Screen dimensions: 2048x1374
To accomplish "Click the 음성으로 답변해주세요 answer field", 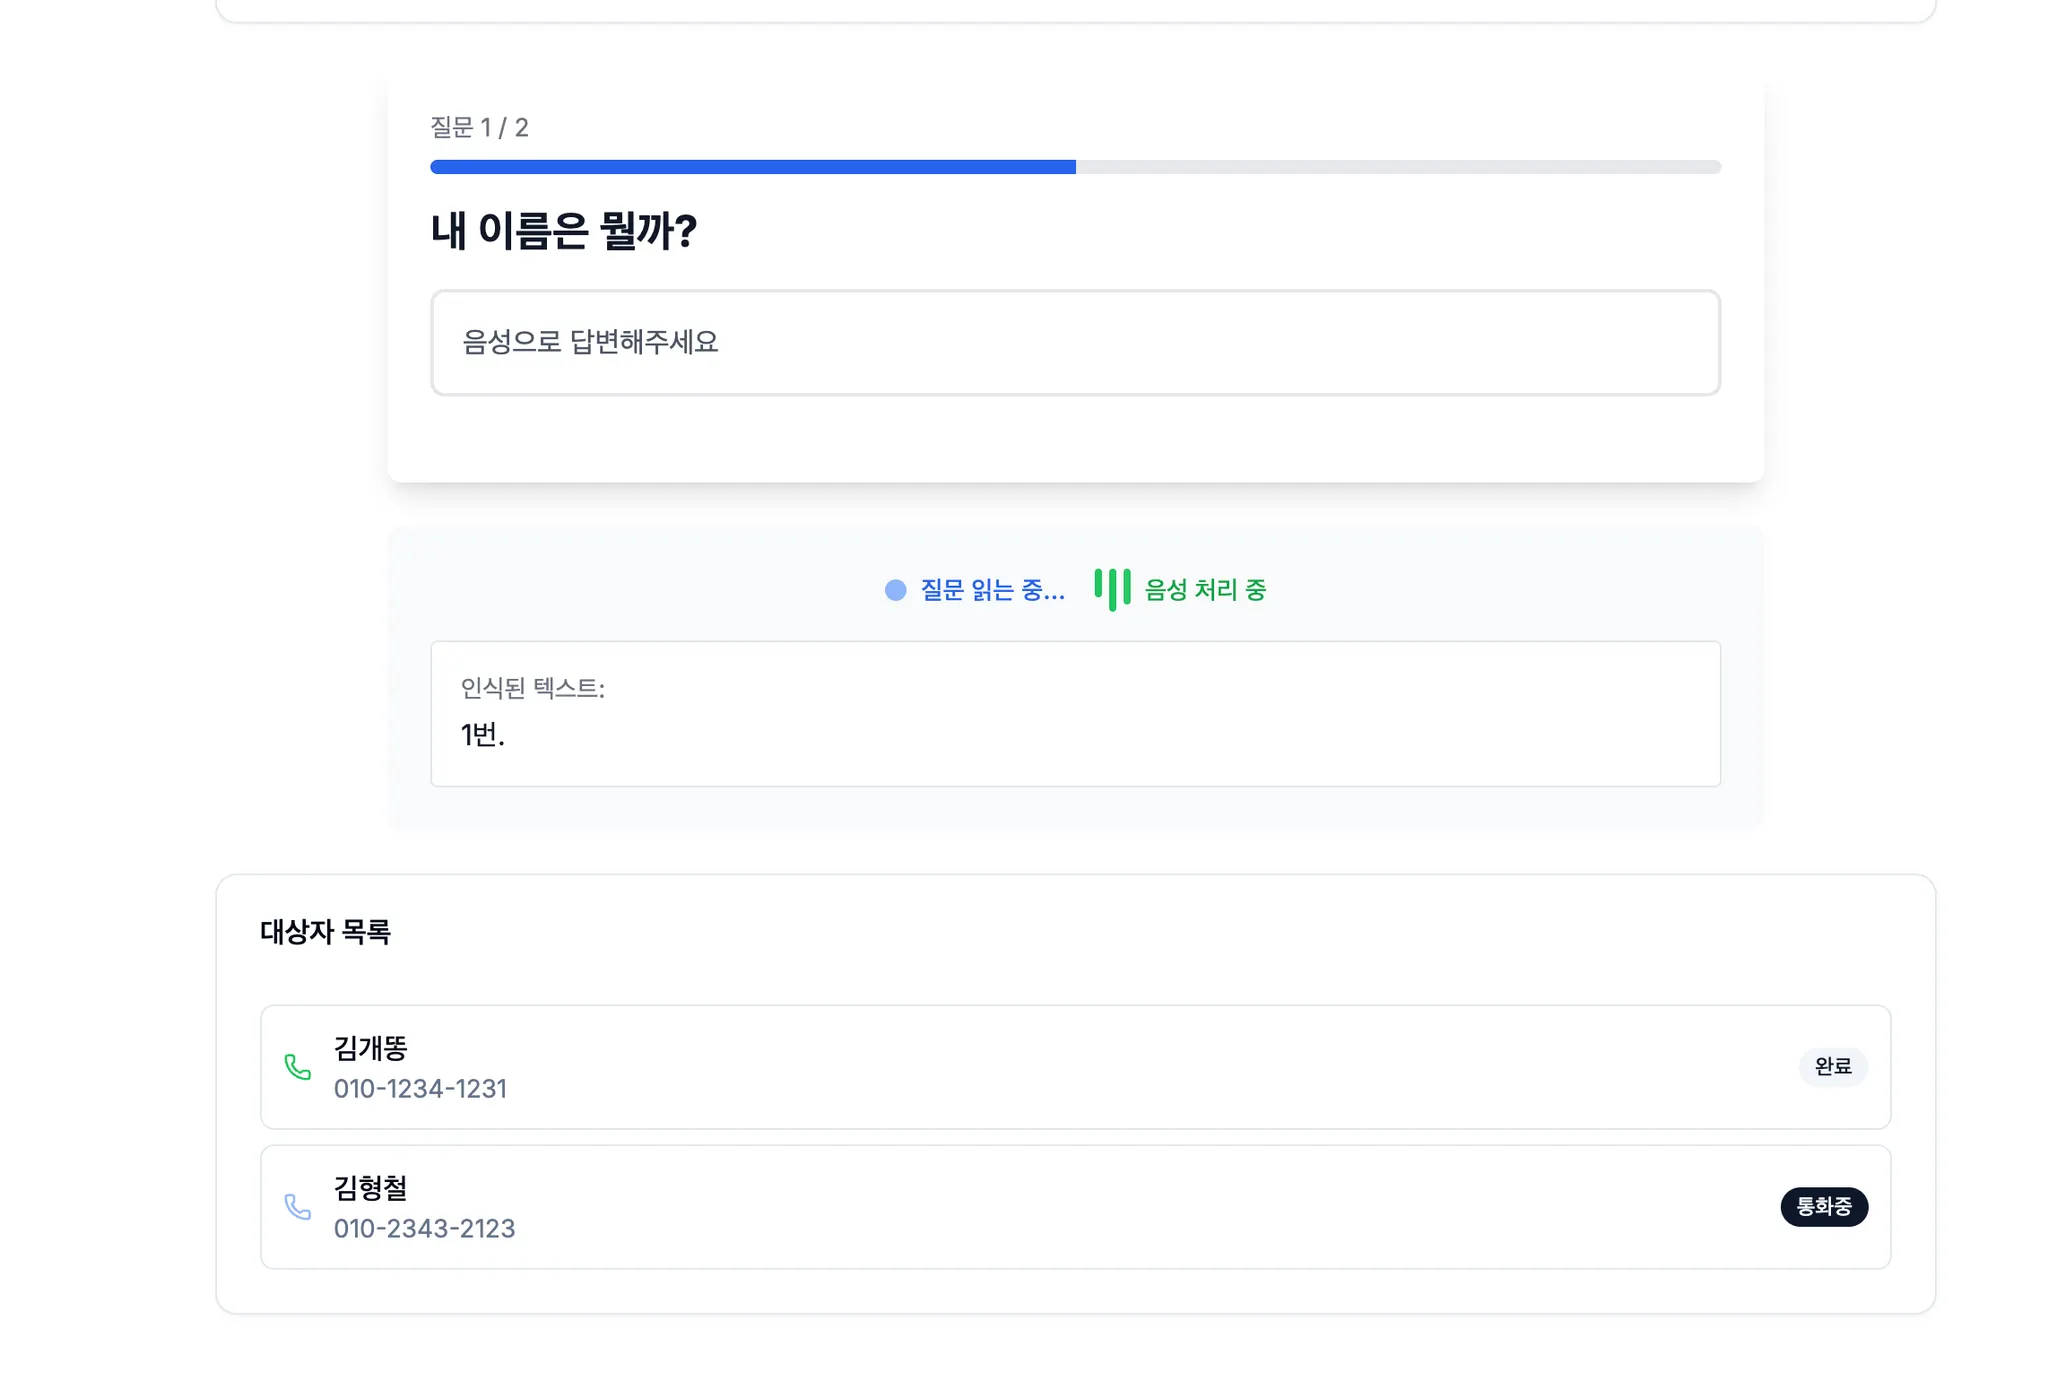I will point(1075,343).
